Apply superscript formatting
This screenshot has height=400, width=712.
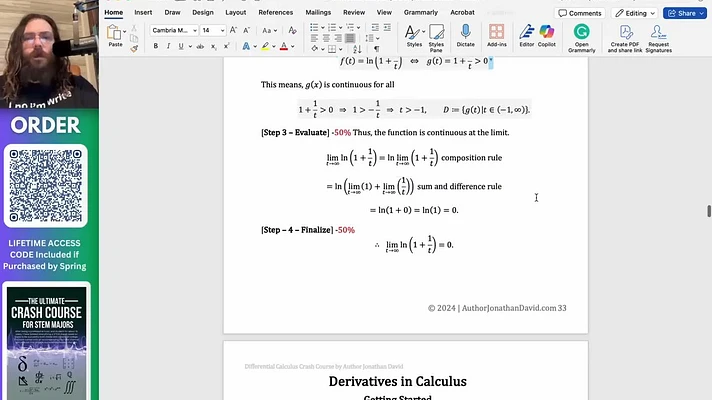click(x=226, y=46)
